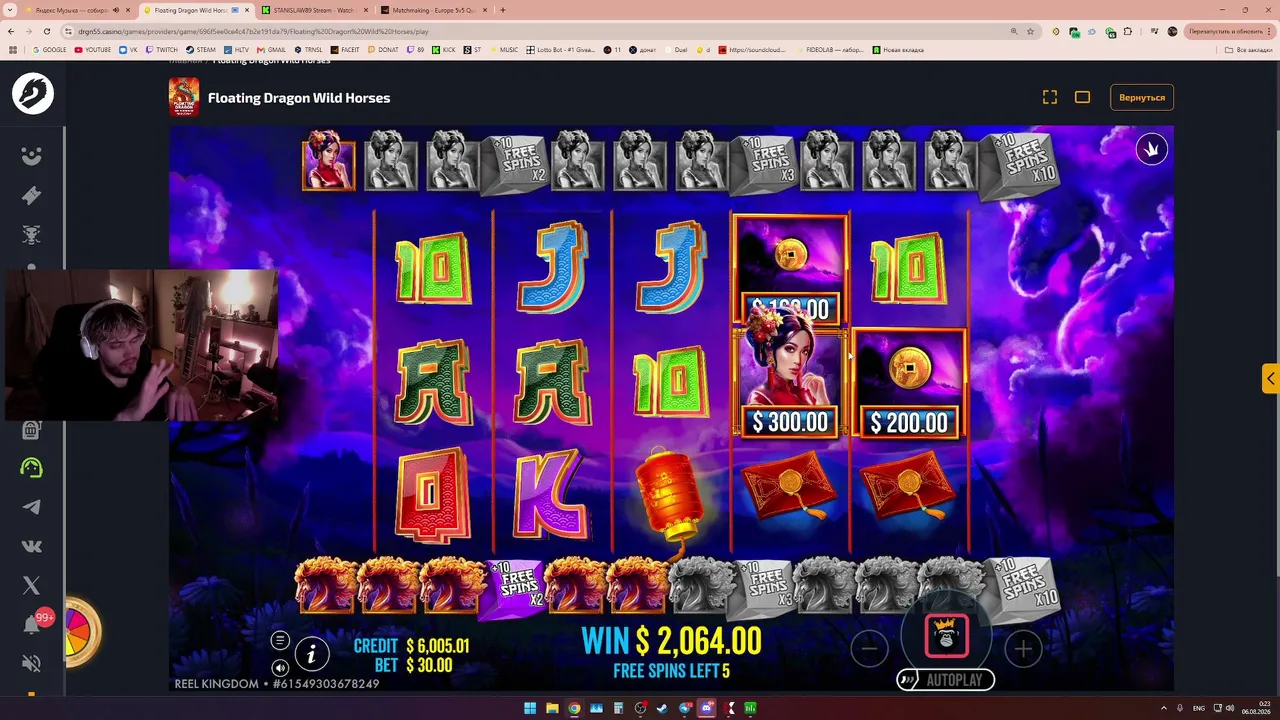Open green headset support icon

coord(32,468)
